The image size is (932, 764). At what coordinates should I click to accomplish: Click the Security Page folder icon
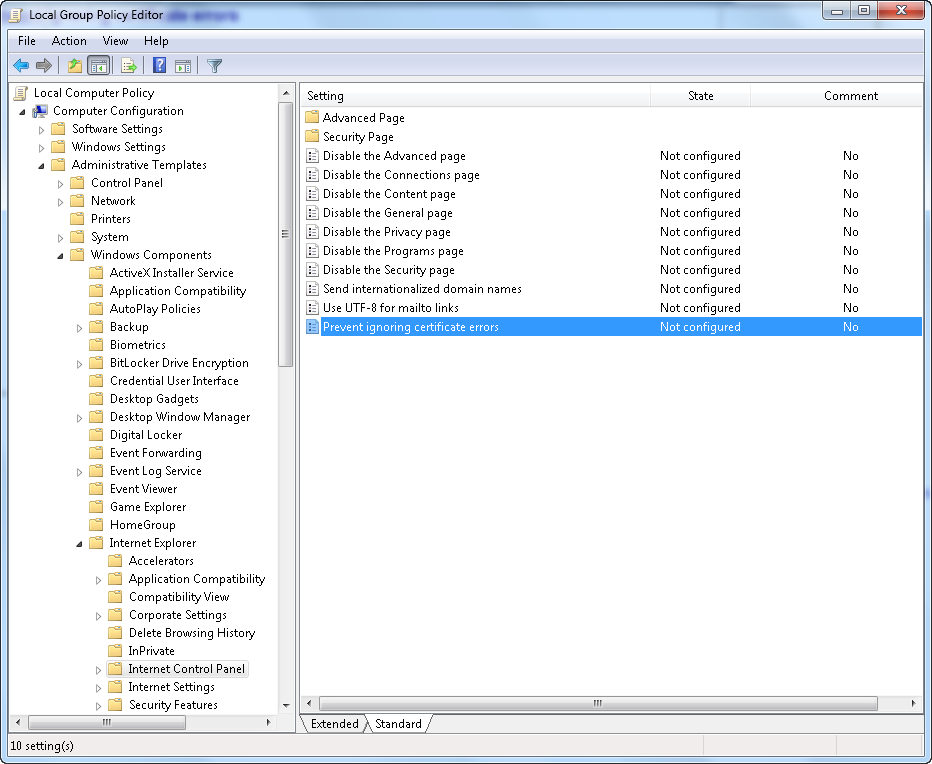[x=312, y=137]
